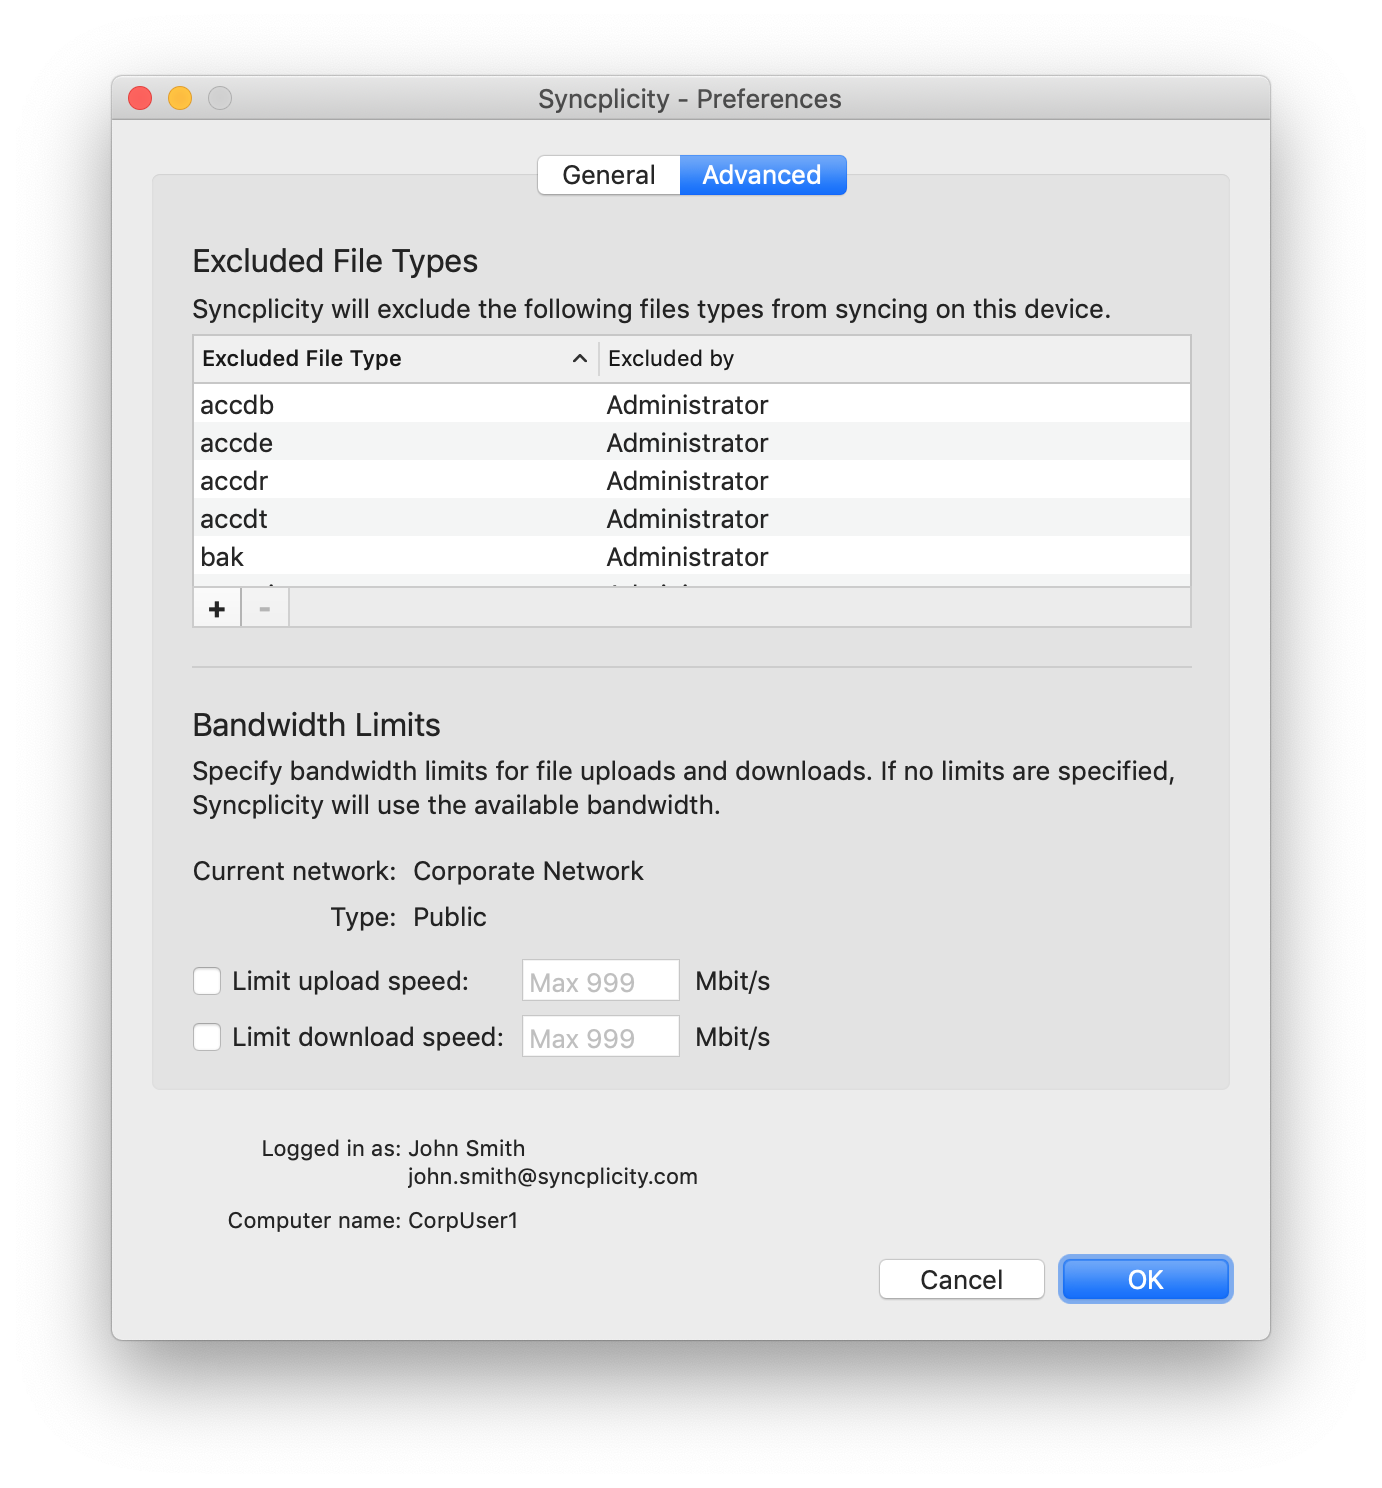
Task: Click the minus icon to remove file type
Action: [265, 608]
